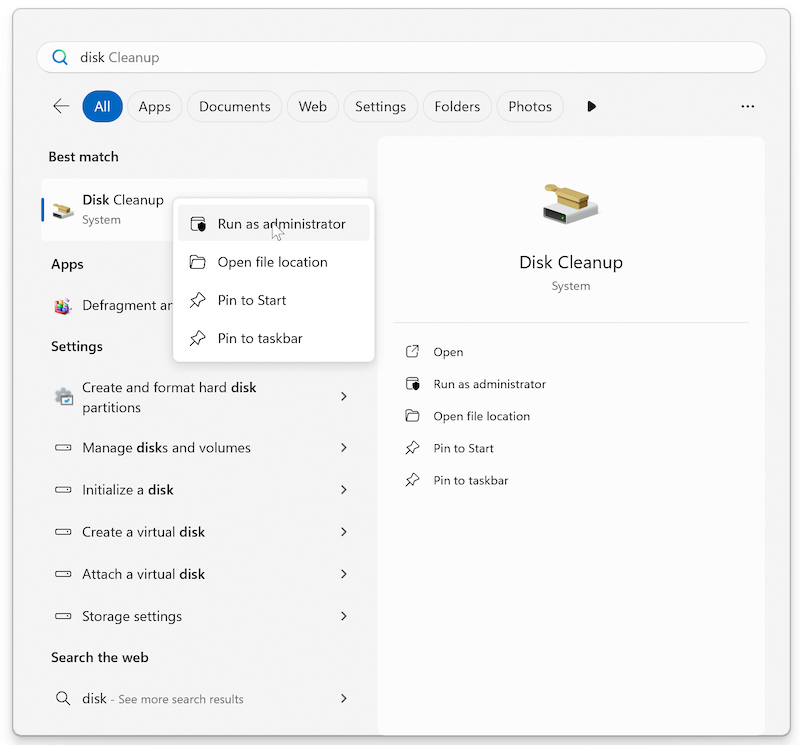Click the large Disk Cleanup icon in preview pane
Viewport: 800px width, 745px height.
tap(571, 204)
